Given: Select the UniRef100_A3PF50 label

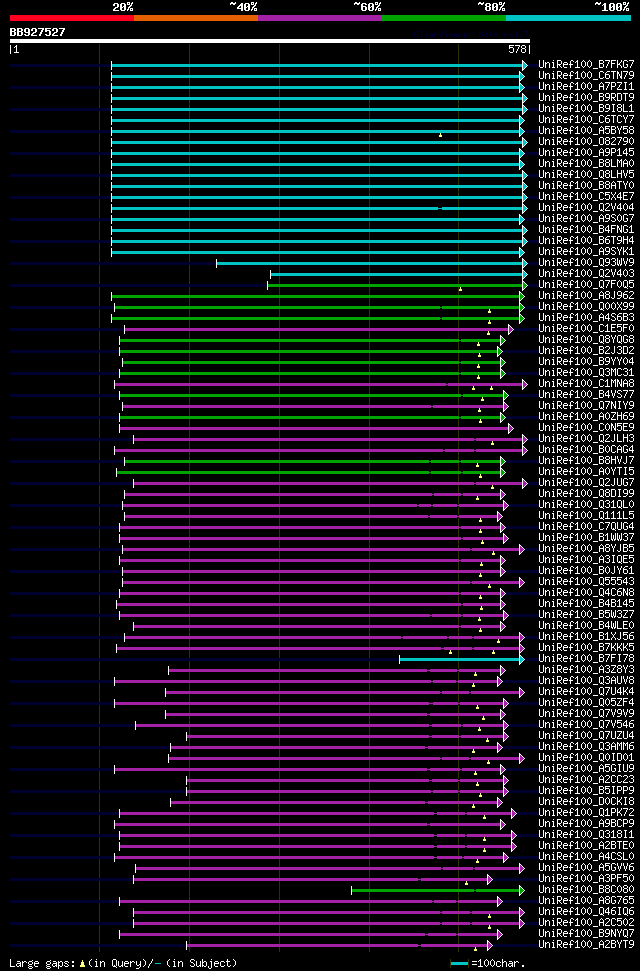Looking at the screenshot, I should tap(586, 879).
